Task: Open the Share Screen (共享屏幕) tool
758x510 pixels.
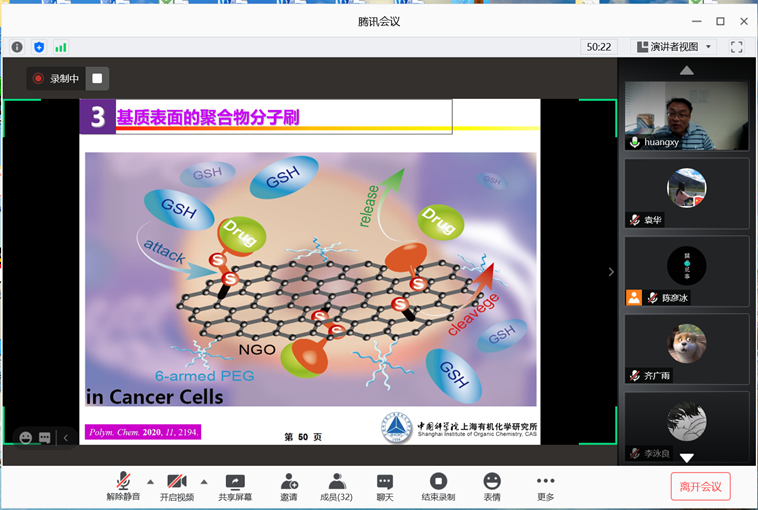Action: (x=235, y=487)
